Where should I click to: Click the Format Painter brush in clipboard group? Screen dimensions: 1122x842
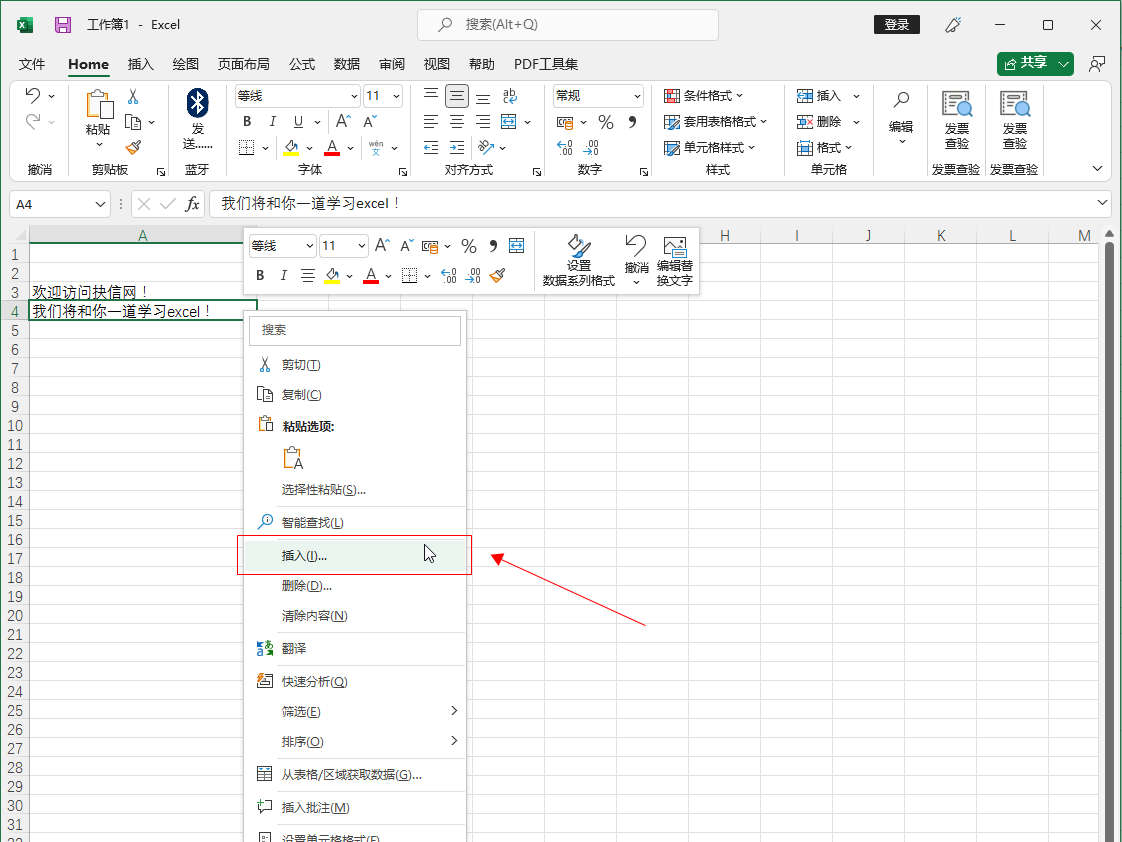133,147
